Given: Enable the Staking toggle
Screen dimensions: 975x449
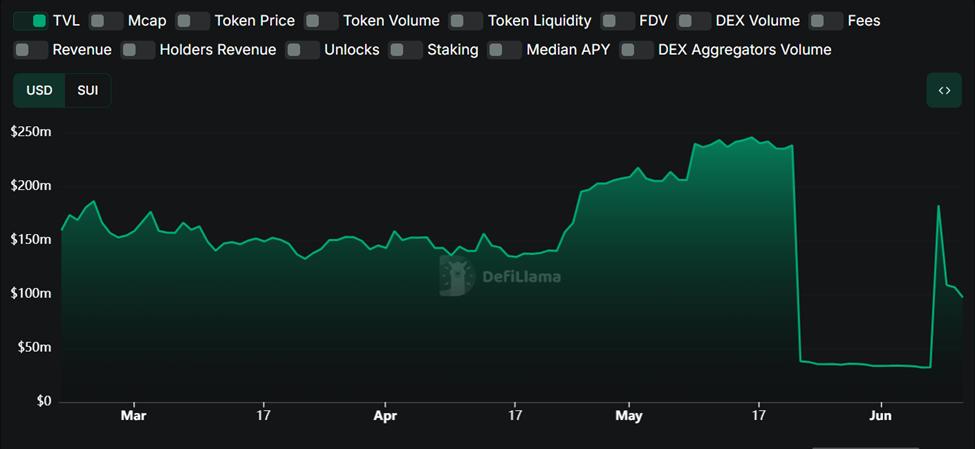Looking at the screenshot, I should click(x=405, y=49).
